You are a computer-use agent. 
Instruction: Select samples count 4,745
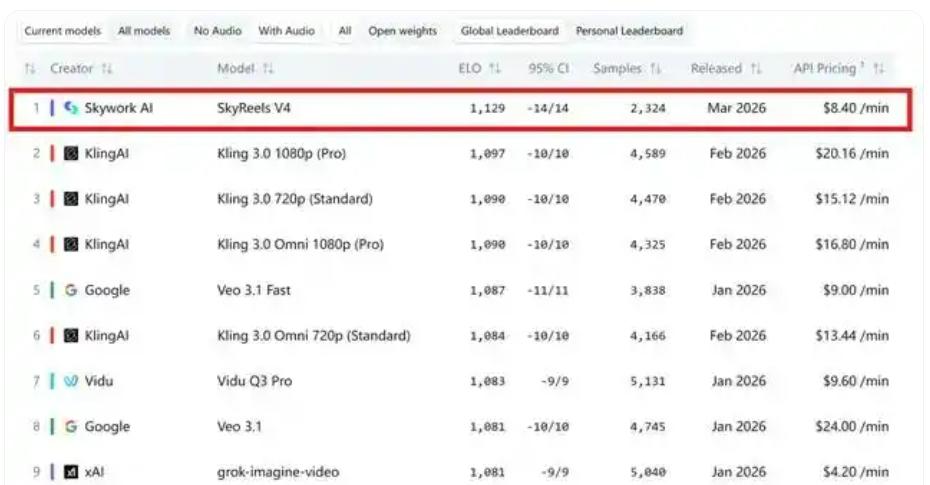click(x=648, y=427)
